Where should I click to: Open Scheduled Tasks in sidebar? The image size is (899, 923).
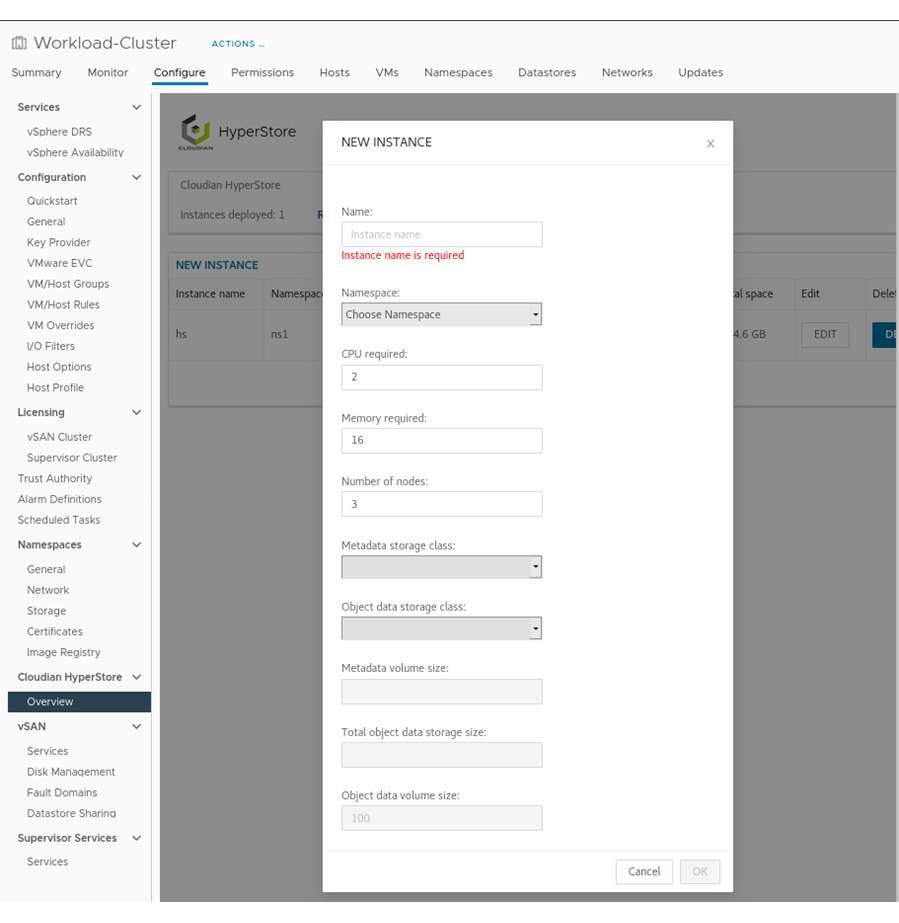[59, 520]
